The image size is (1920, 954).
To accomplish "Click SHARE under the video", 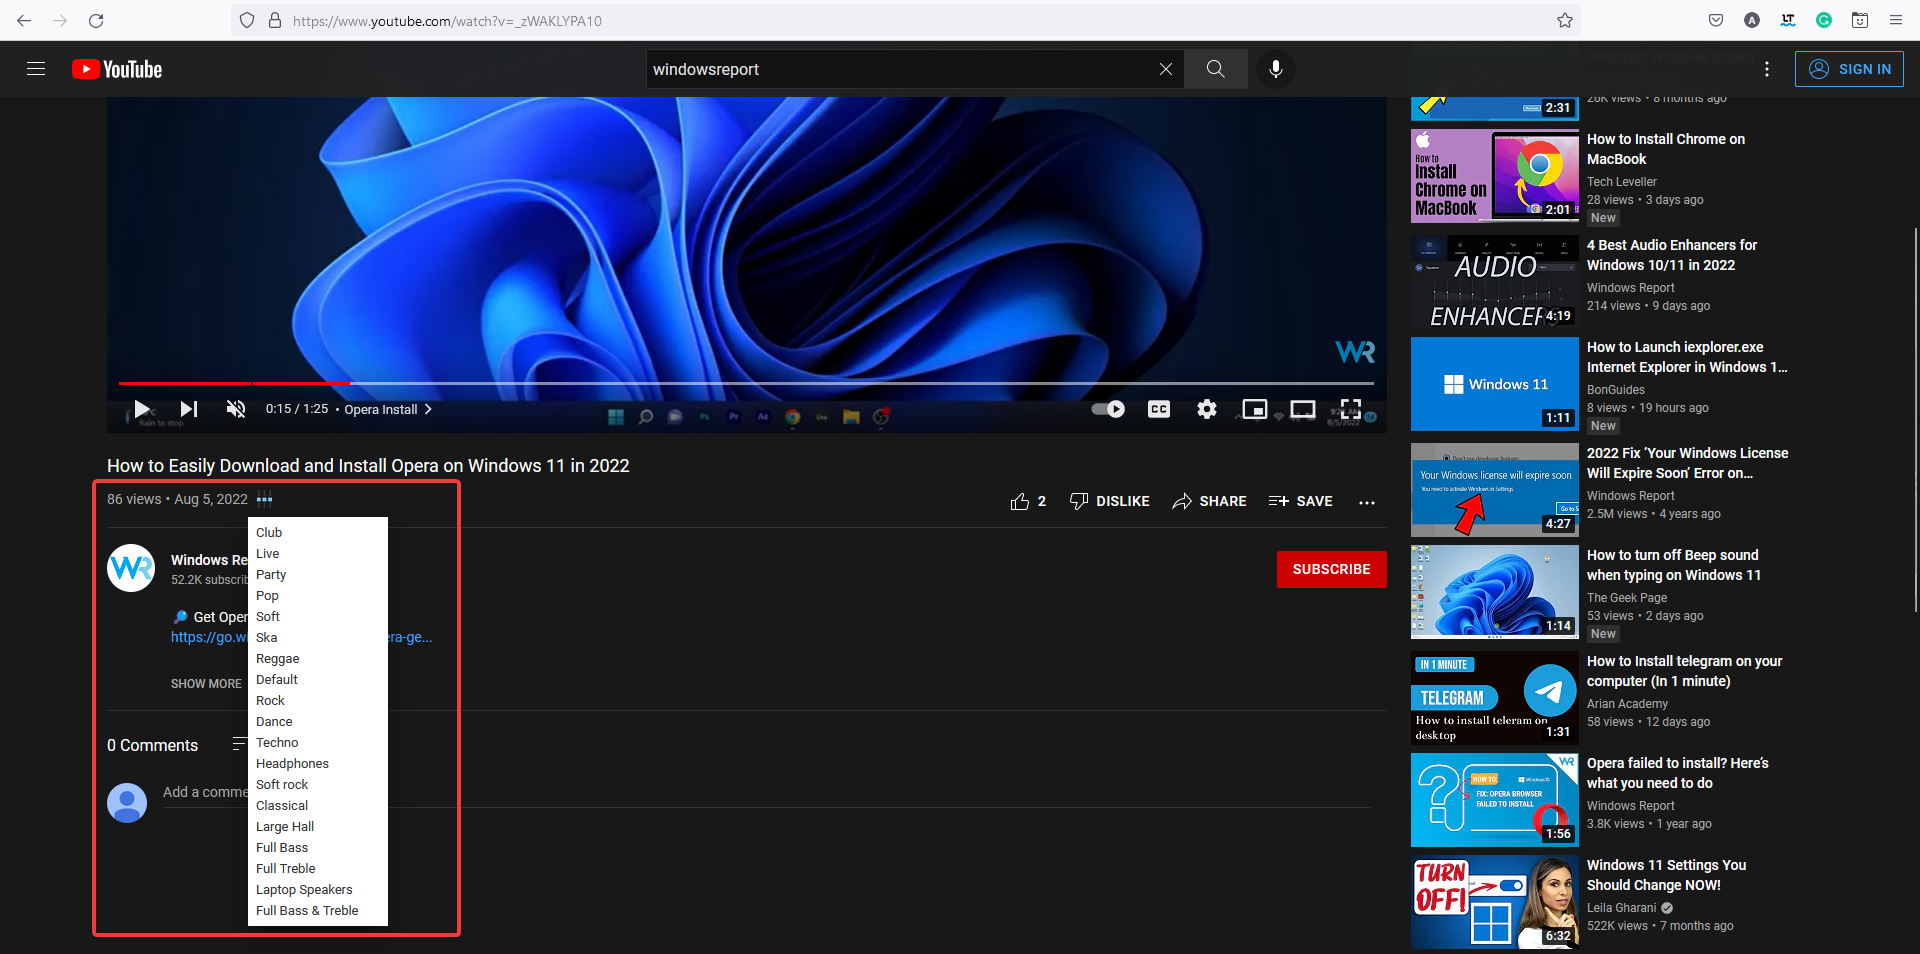I will (x=1209, y=501).
